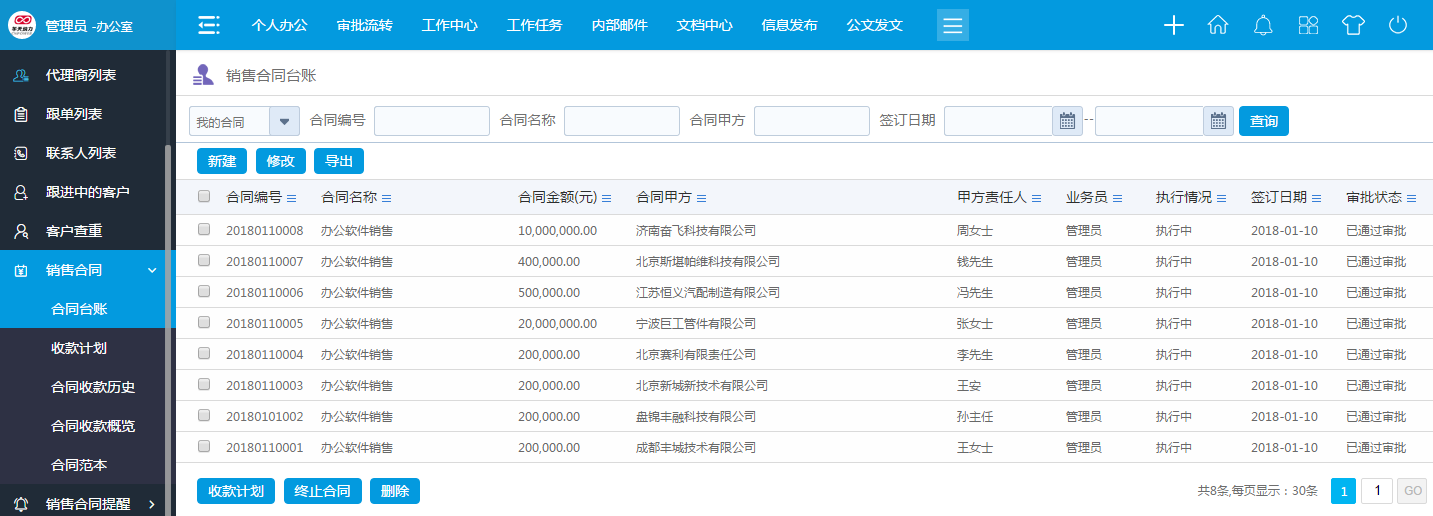Open the 我的合同 dropdown
Viewport: 1433px width, 516px height.
coord(284,121)
